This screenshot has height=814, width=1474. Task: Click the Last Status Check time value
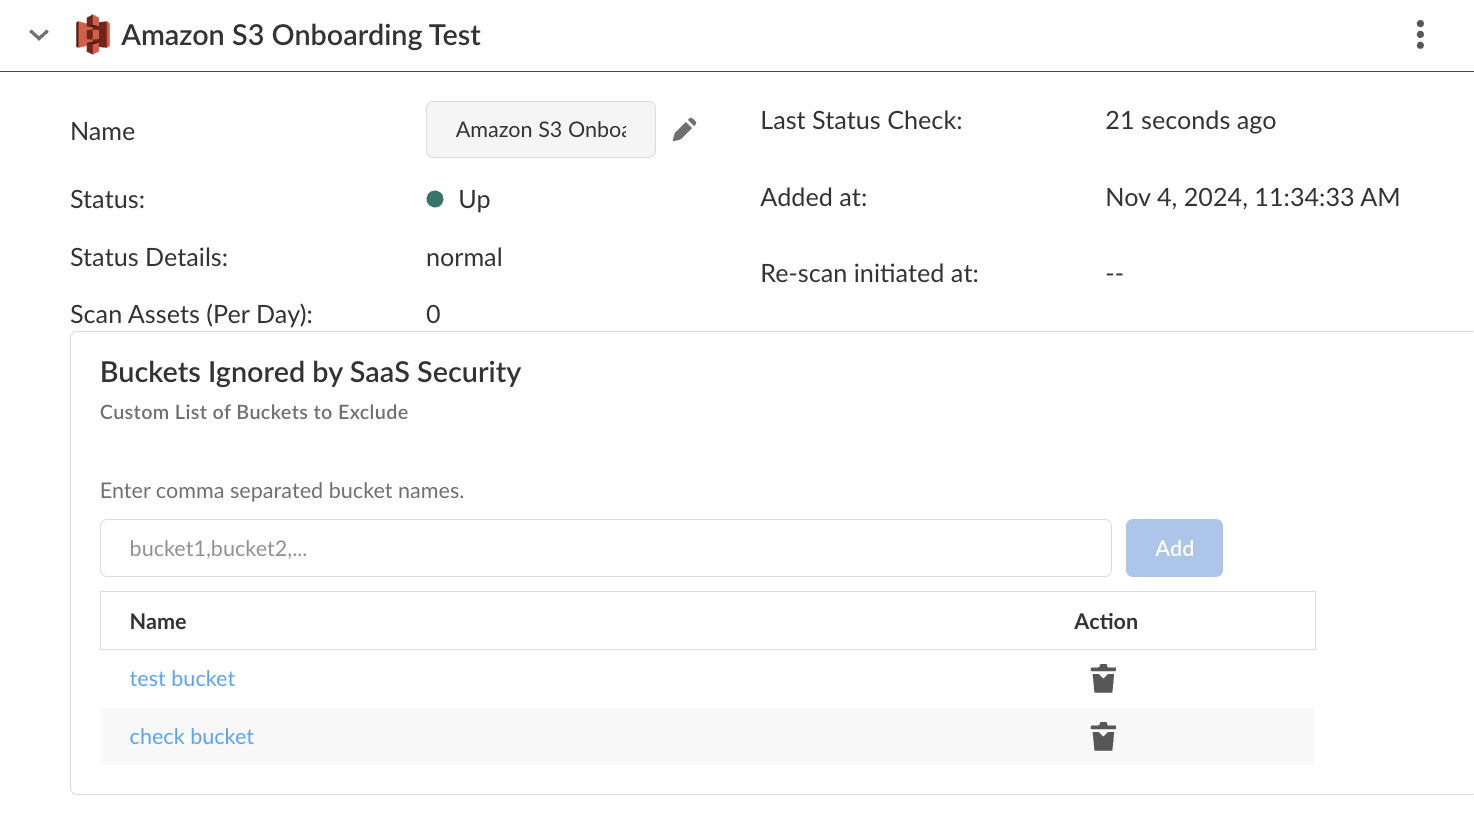pos(1190,121)
